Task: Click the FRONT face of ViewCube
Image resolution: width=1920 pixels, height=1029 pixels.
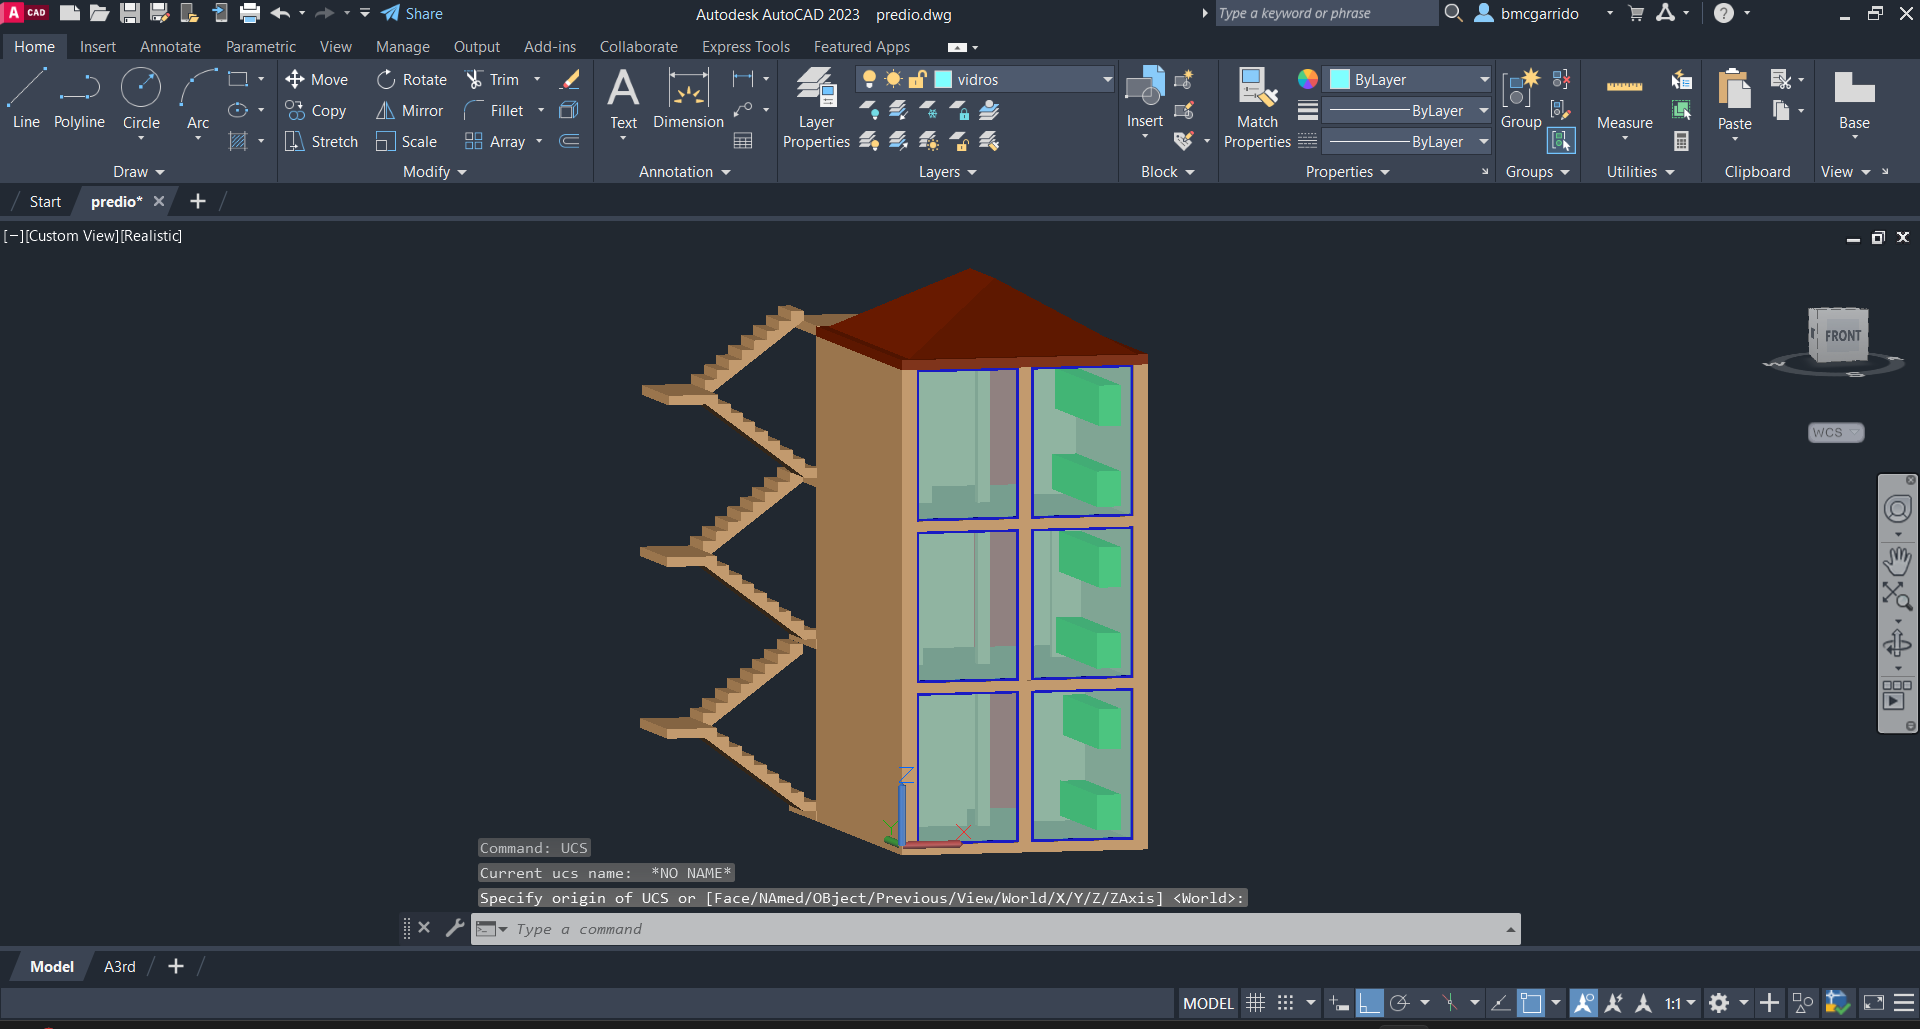Action: 1841,336
